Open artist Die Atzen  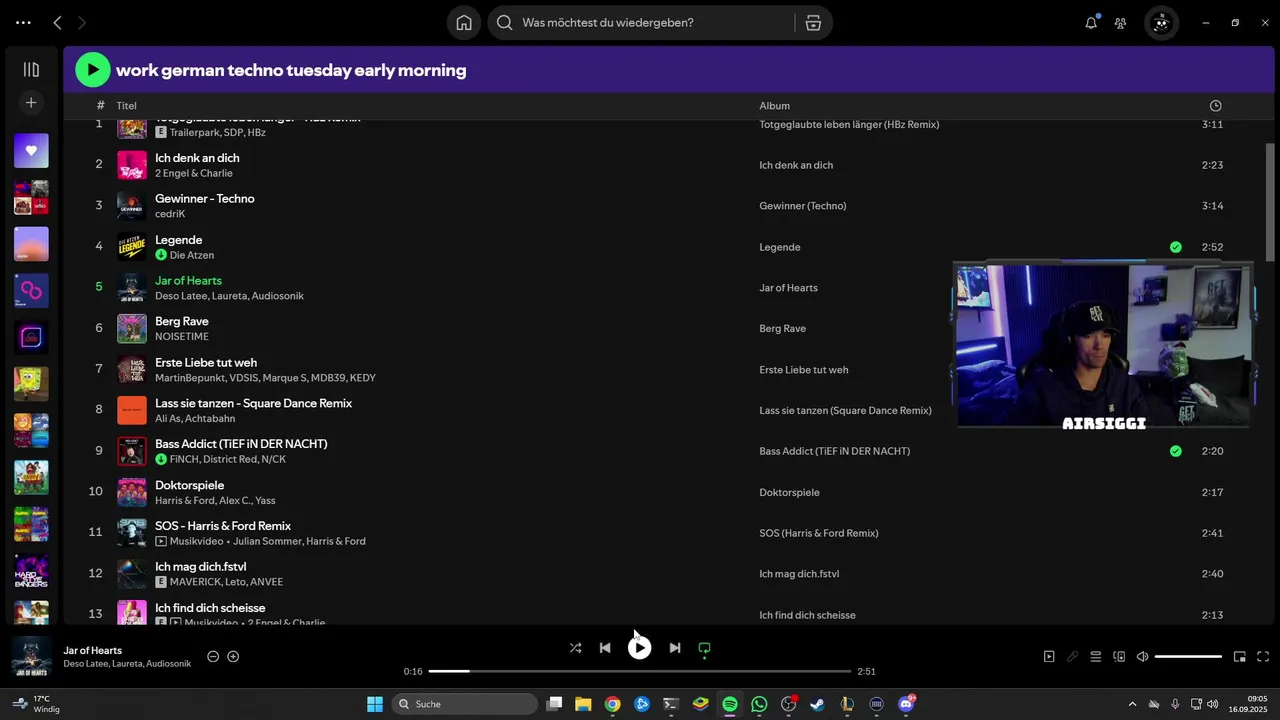(192, 255)
